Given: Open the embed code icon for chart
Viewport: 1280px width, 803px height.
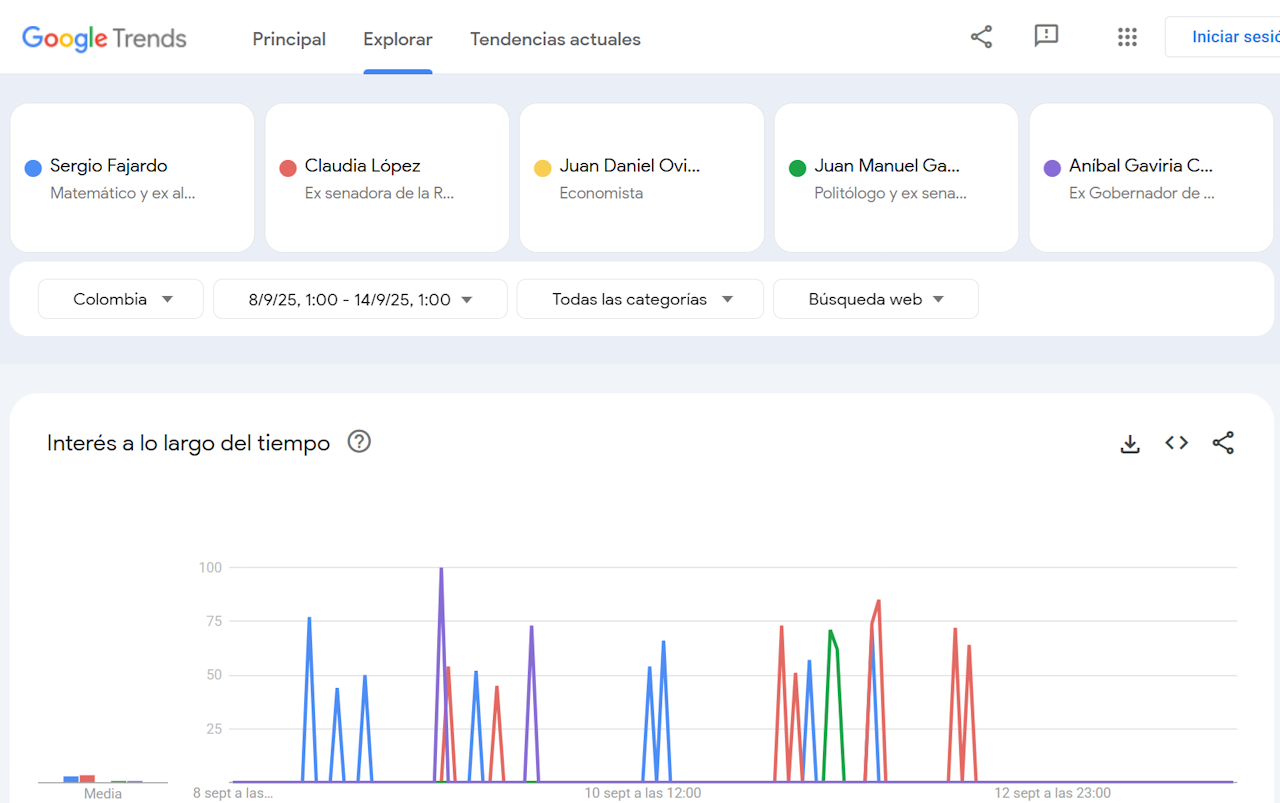Looking at the screenshot, I should coord(1176,443).
